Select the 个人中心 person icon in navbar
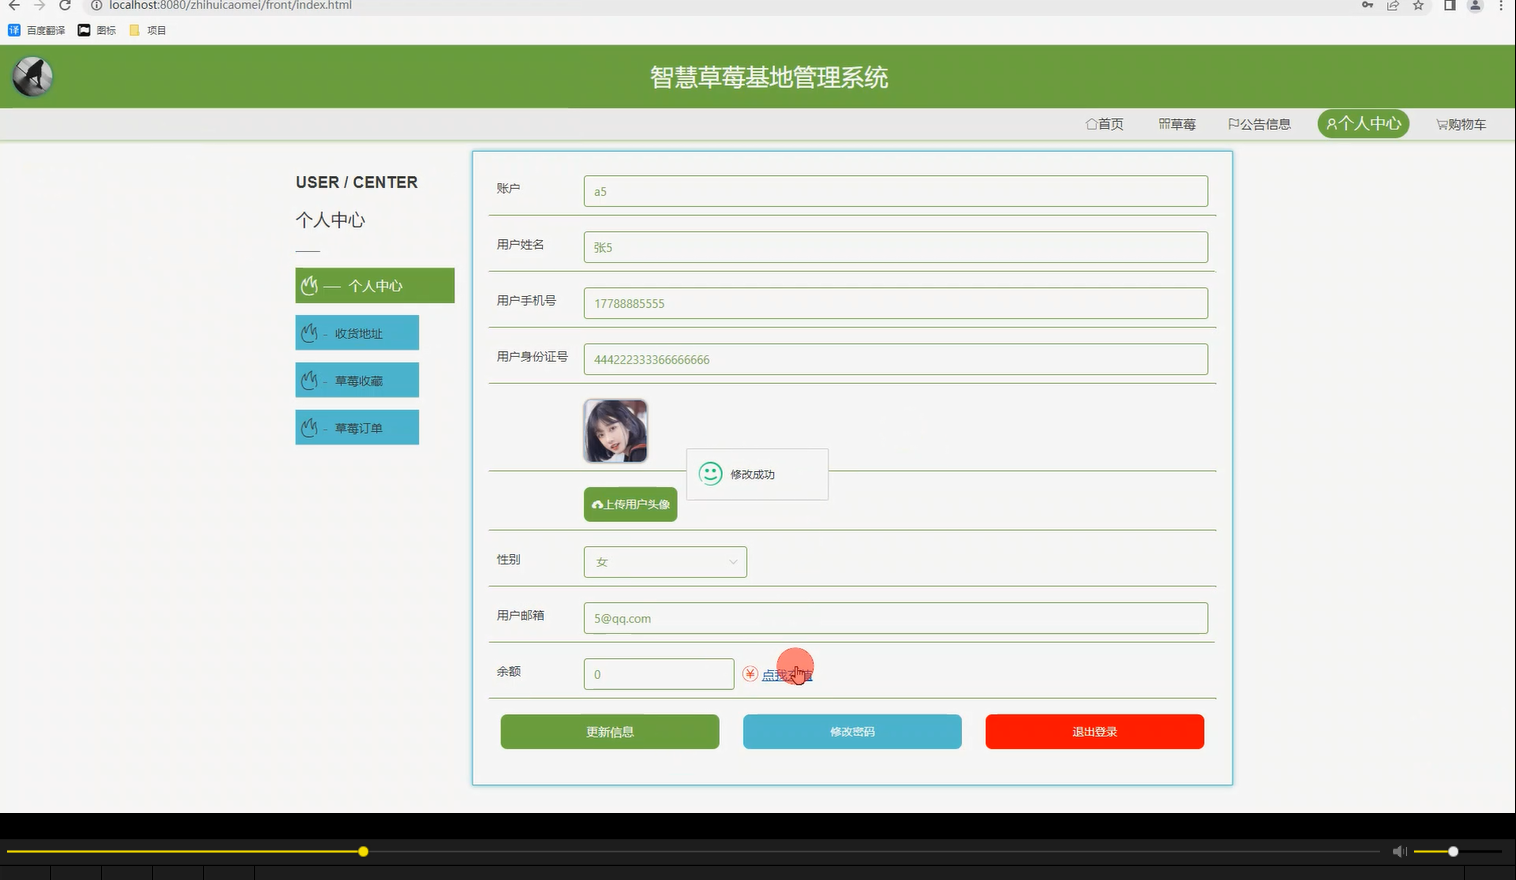 (1331, 123)
